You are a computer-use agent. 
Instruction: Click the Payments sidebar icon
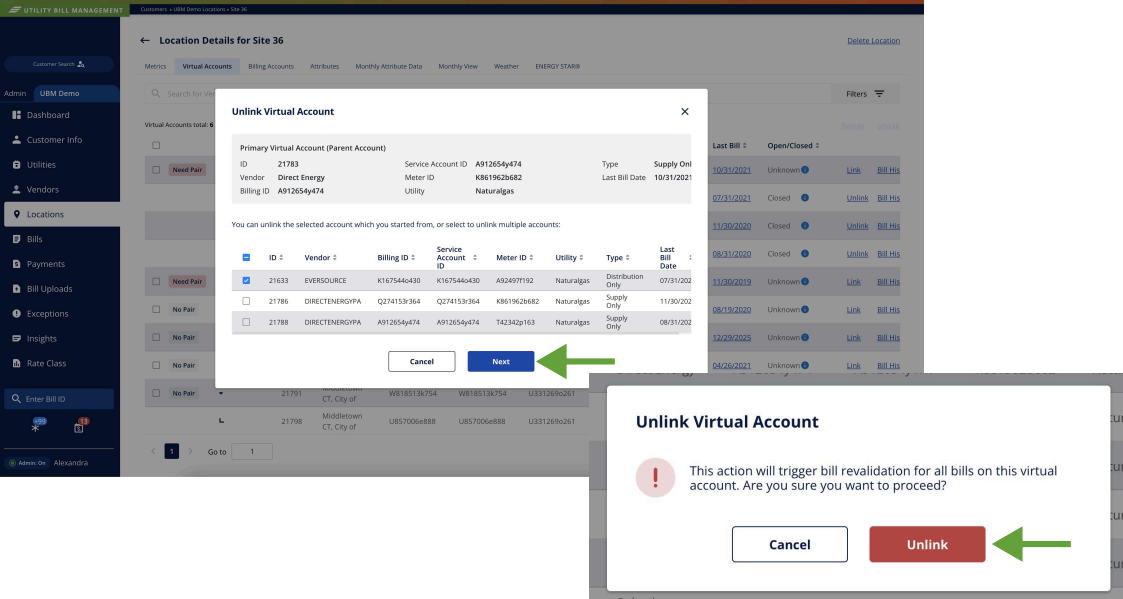[16, 264]
